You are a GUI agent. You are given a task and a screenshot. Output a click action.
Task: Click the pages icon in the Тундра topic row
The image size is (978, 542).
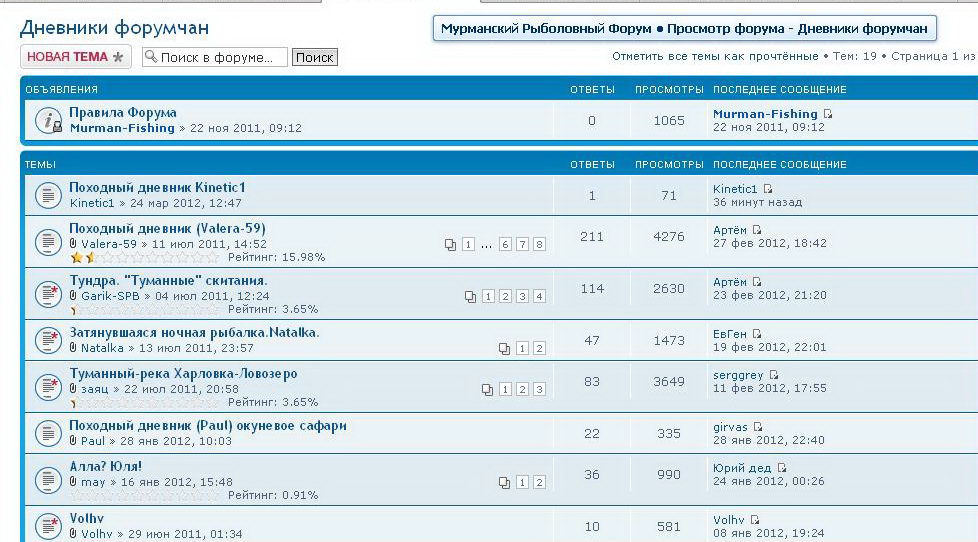pos(471,297)
